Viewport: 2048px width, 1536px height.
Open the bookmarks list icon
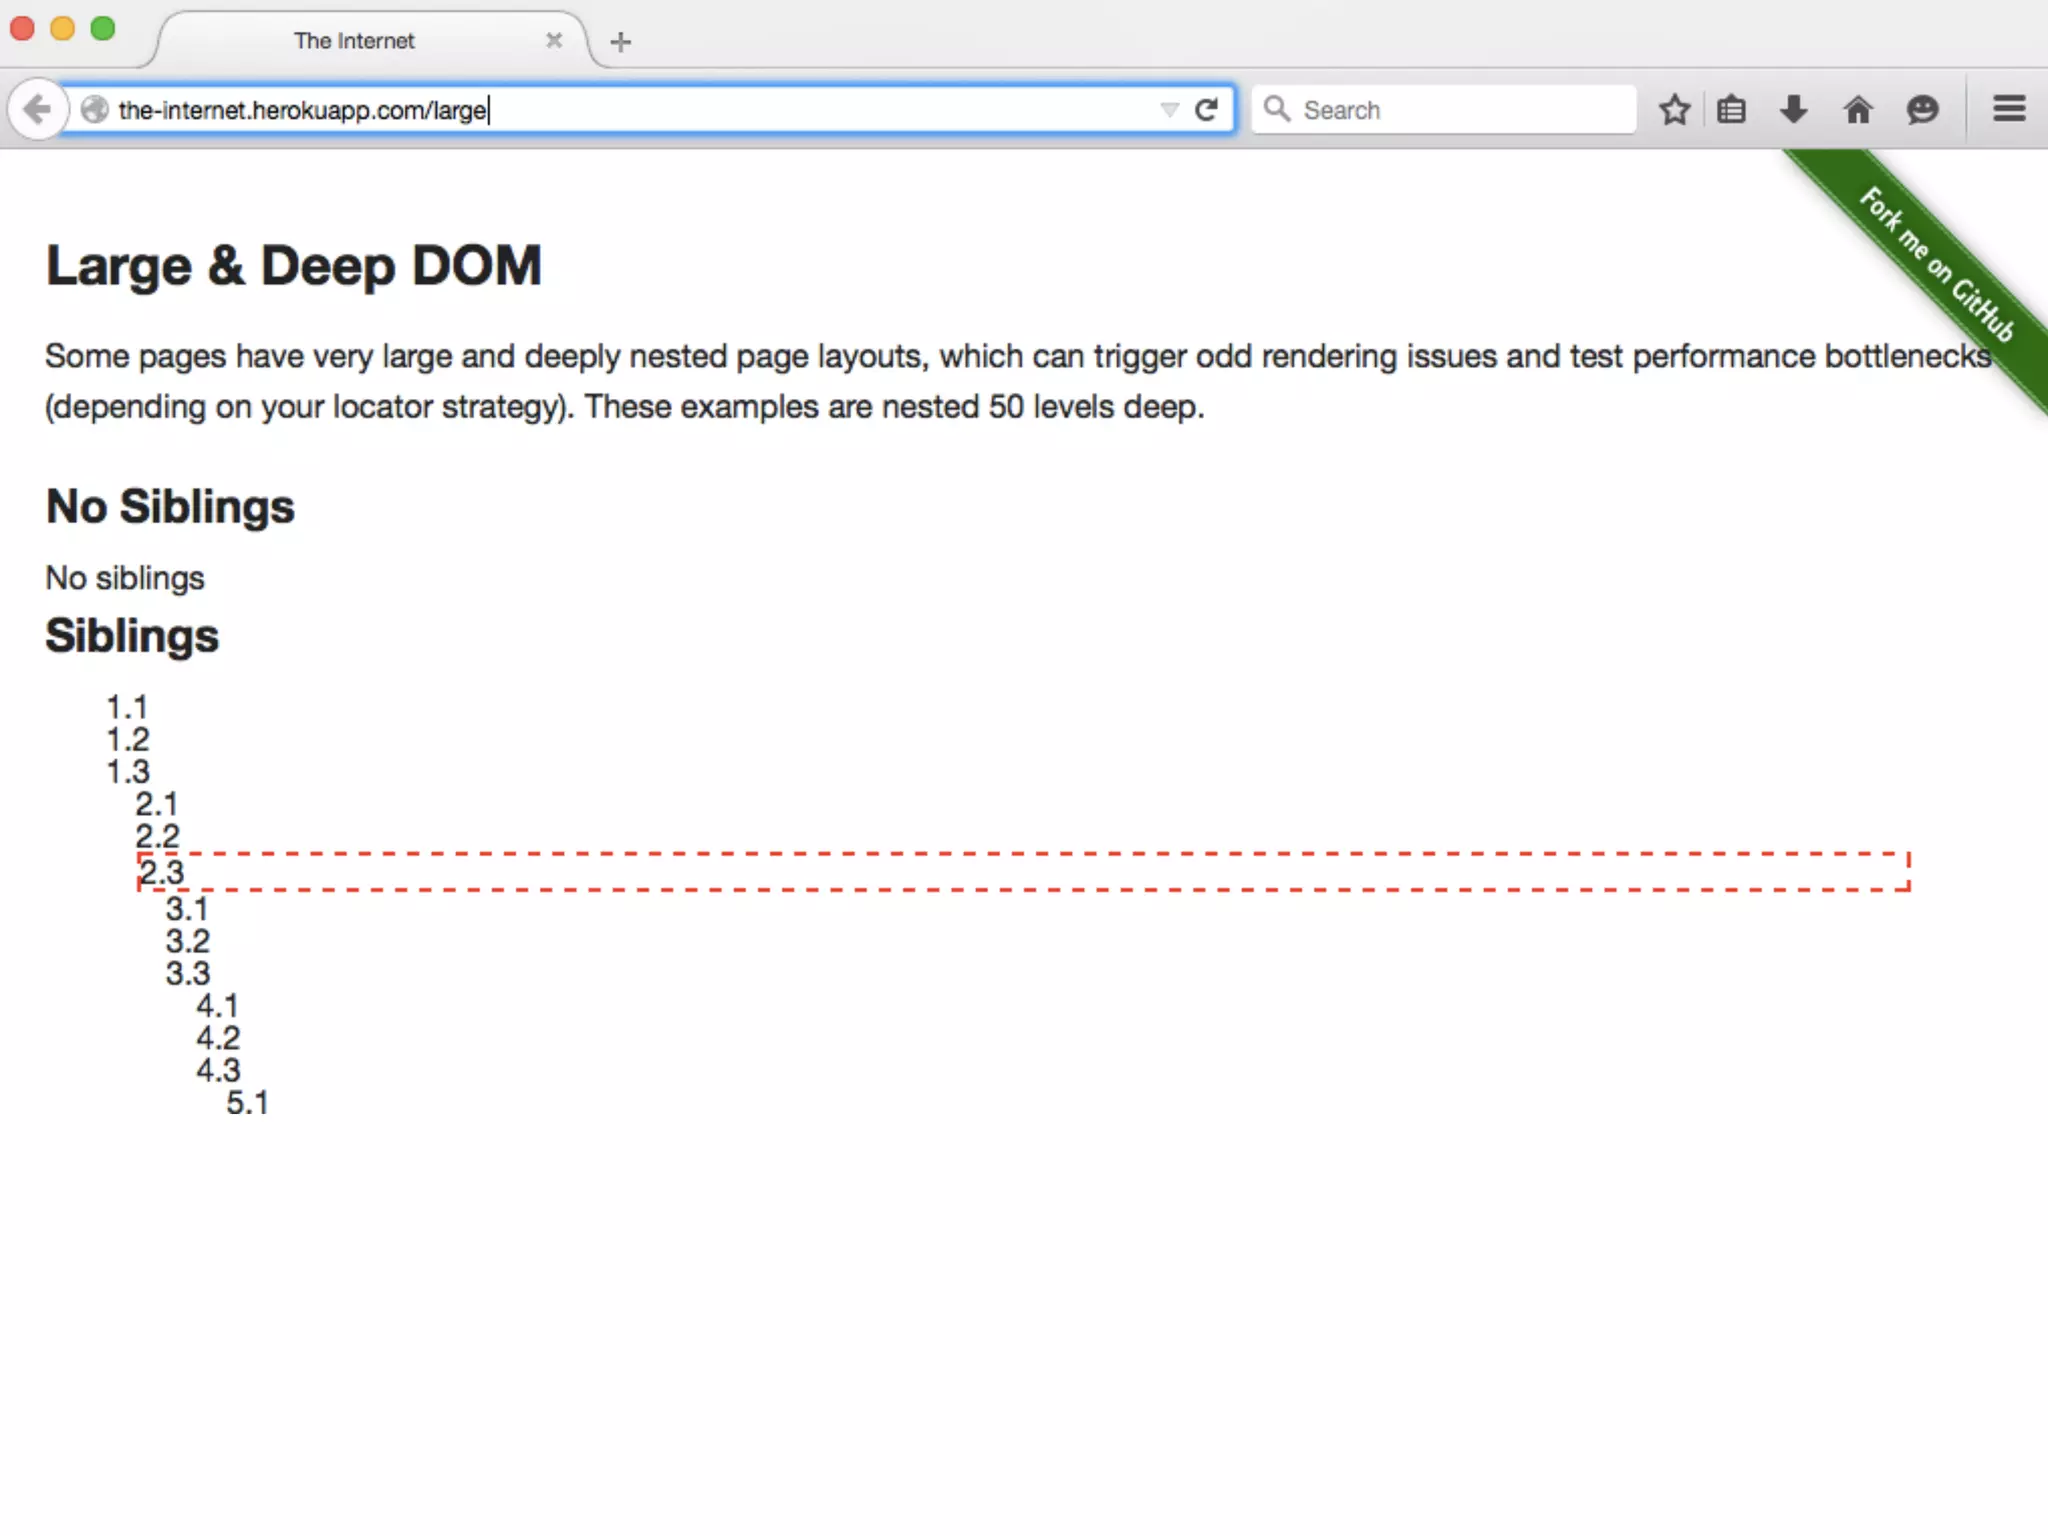click(1732, 109)
